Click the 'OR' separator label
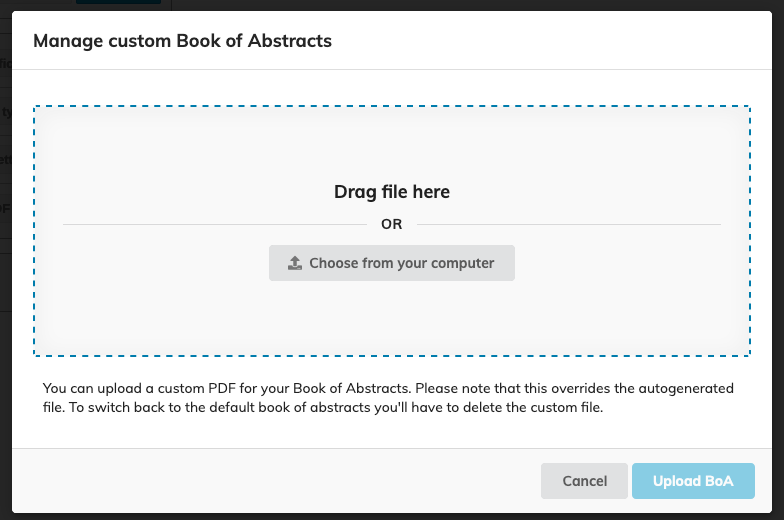 point(392,224)
